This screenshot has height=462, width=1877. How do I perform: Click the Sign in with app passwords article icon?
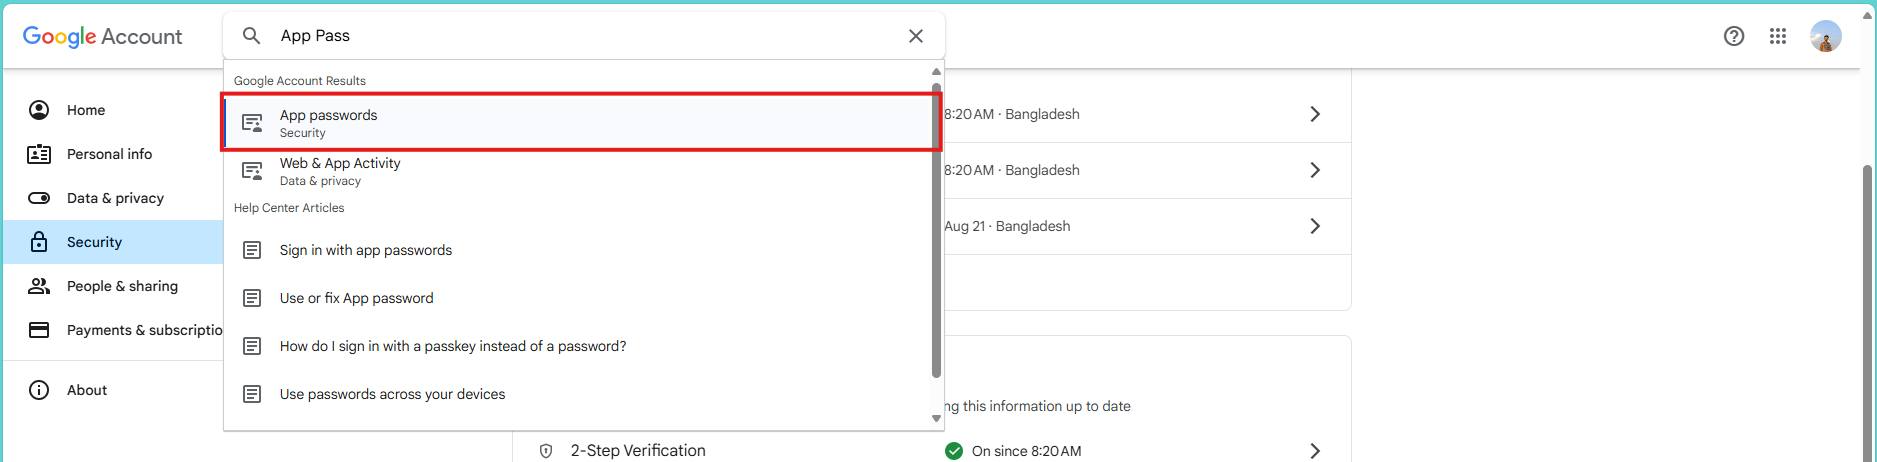click(253, 250)
